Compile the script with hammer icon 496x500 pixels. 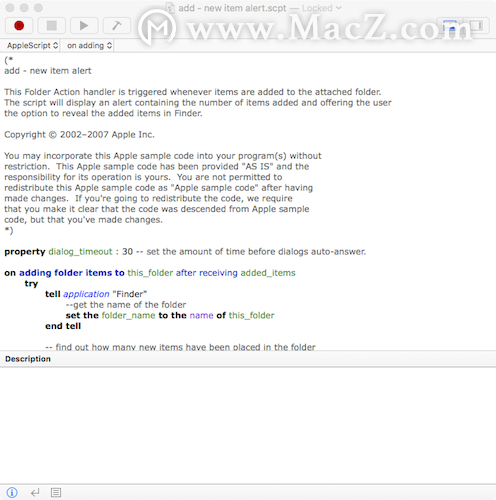point(116,25)
